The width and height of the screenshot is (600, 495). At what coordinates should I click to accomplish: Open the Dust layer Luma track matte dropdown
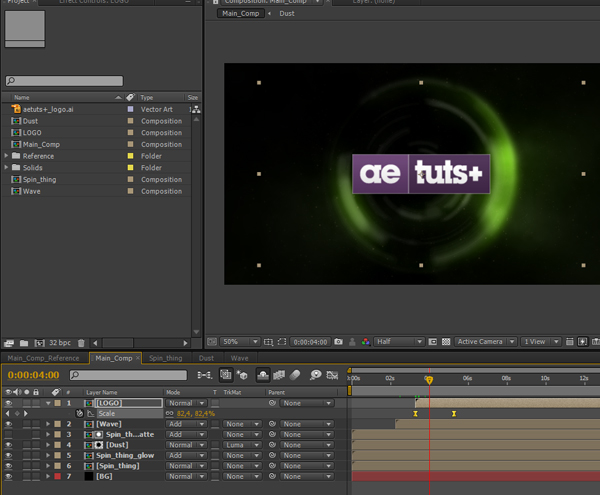coord(242,445)
